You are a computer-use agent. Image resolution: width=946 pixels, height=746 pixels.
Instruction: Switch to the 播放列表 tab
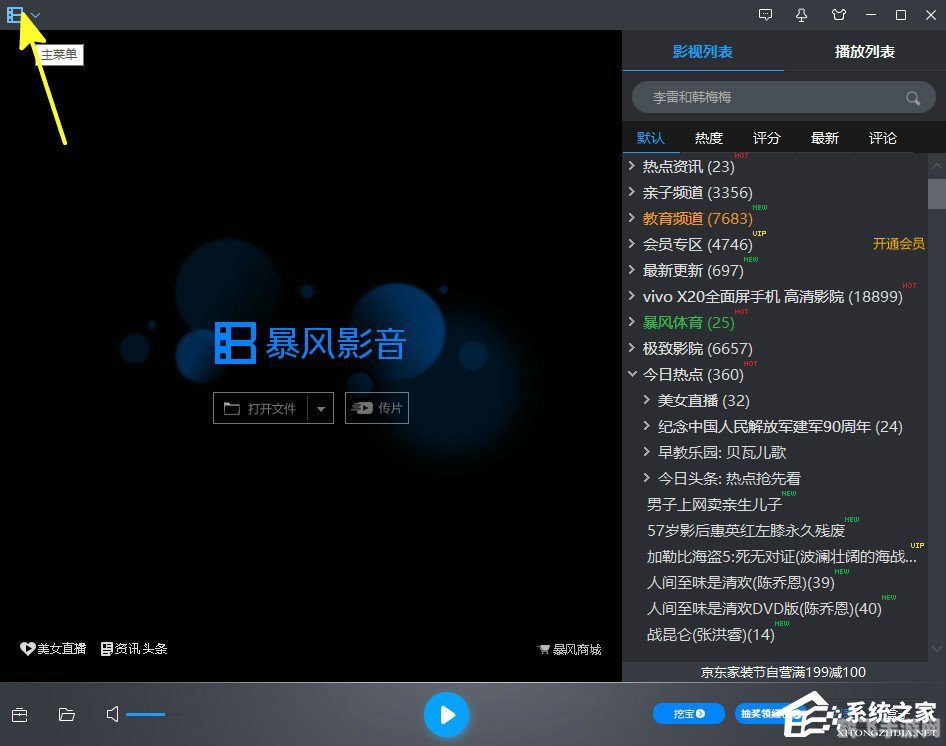click(x=864, y=51)
